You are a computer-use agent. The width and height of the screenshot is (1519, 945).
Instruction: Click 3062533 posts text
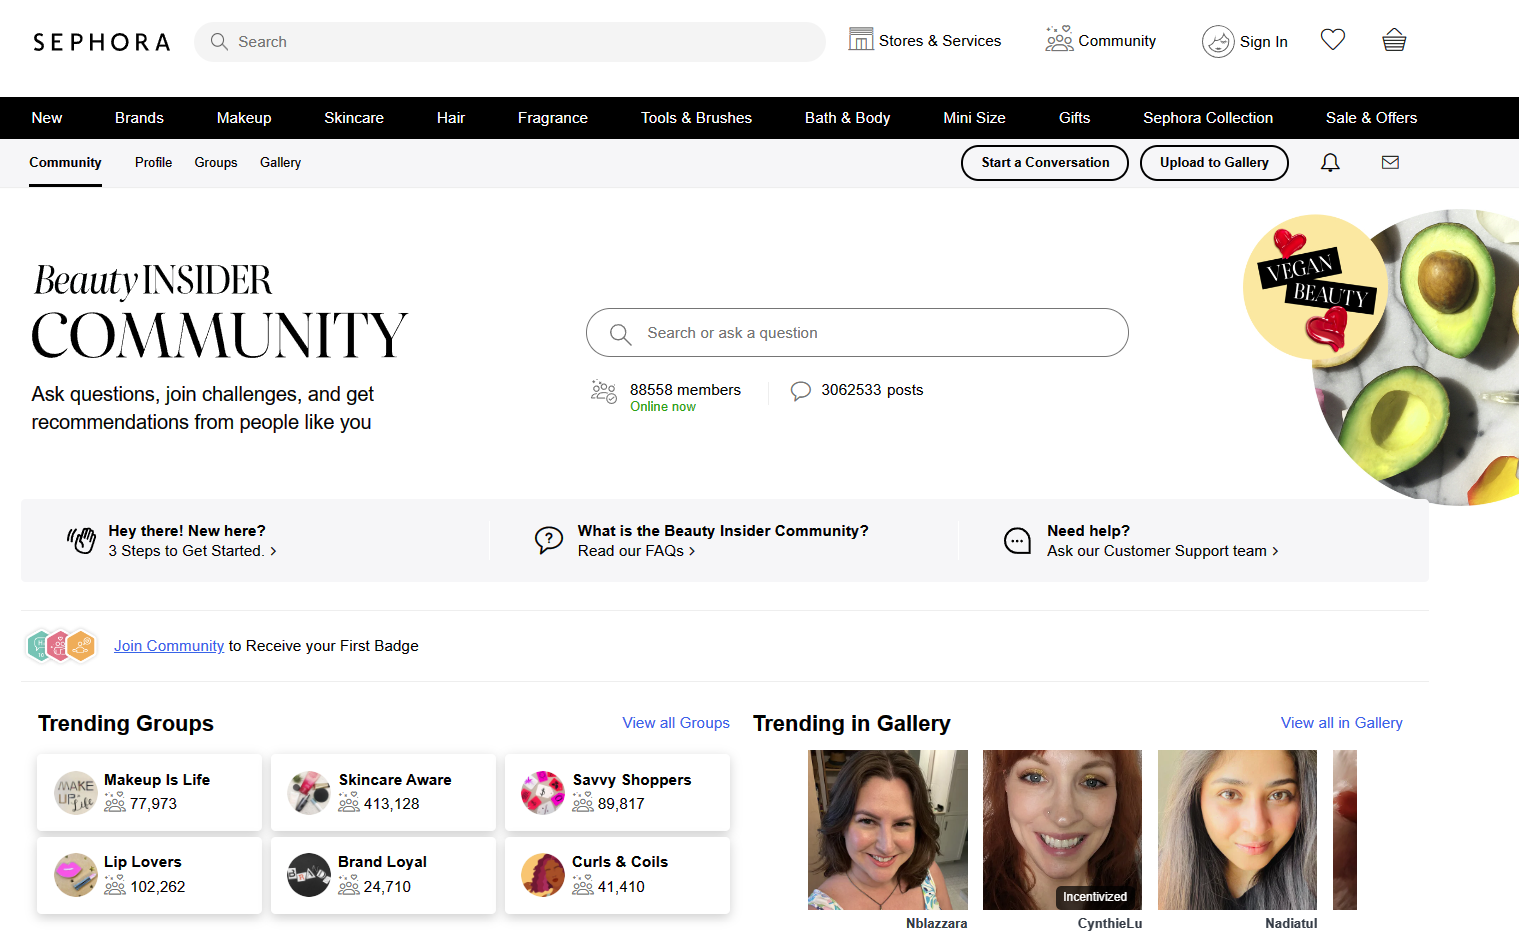[x=872, y=390]
